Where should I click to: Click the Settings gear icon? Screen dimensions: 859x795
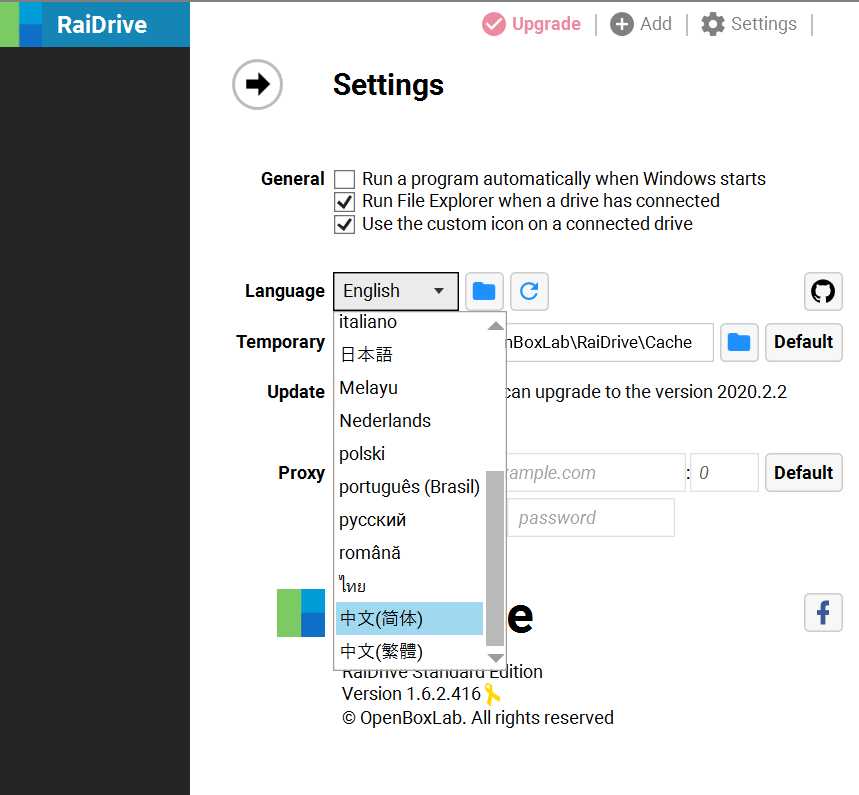pyautogui.click(x=713, y=24)
